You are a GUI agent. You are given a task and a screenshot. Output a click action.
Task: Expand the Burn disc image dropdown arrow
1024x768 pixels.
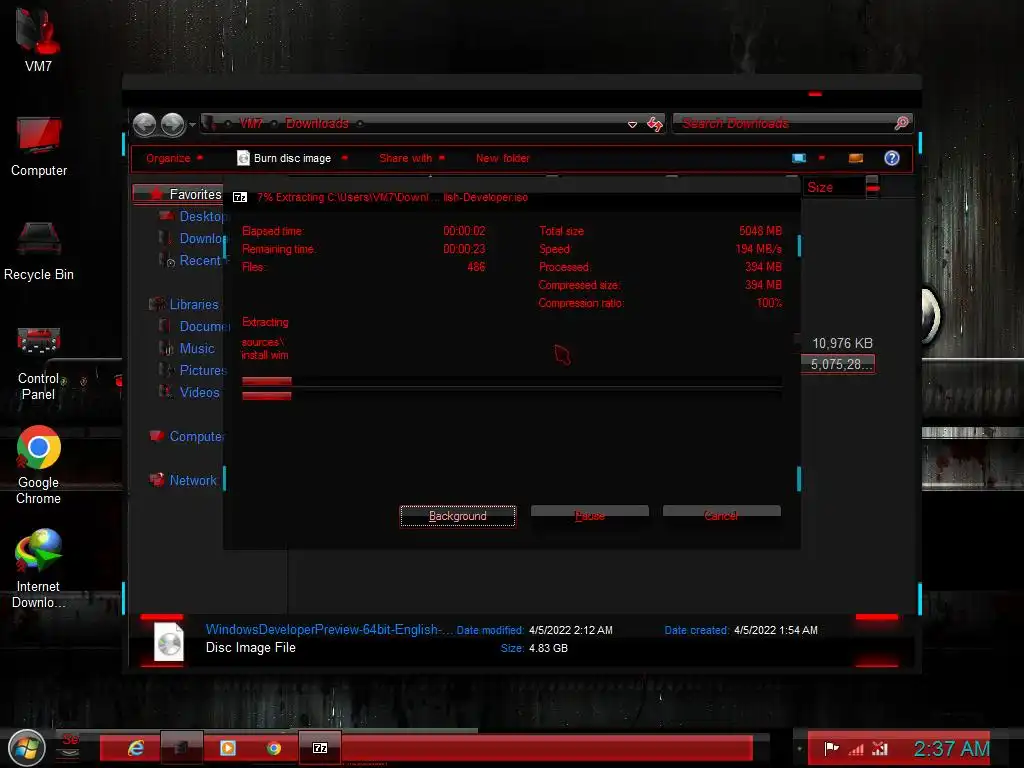(344, 158)
